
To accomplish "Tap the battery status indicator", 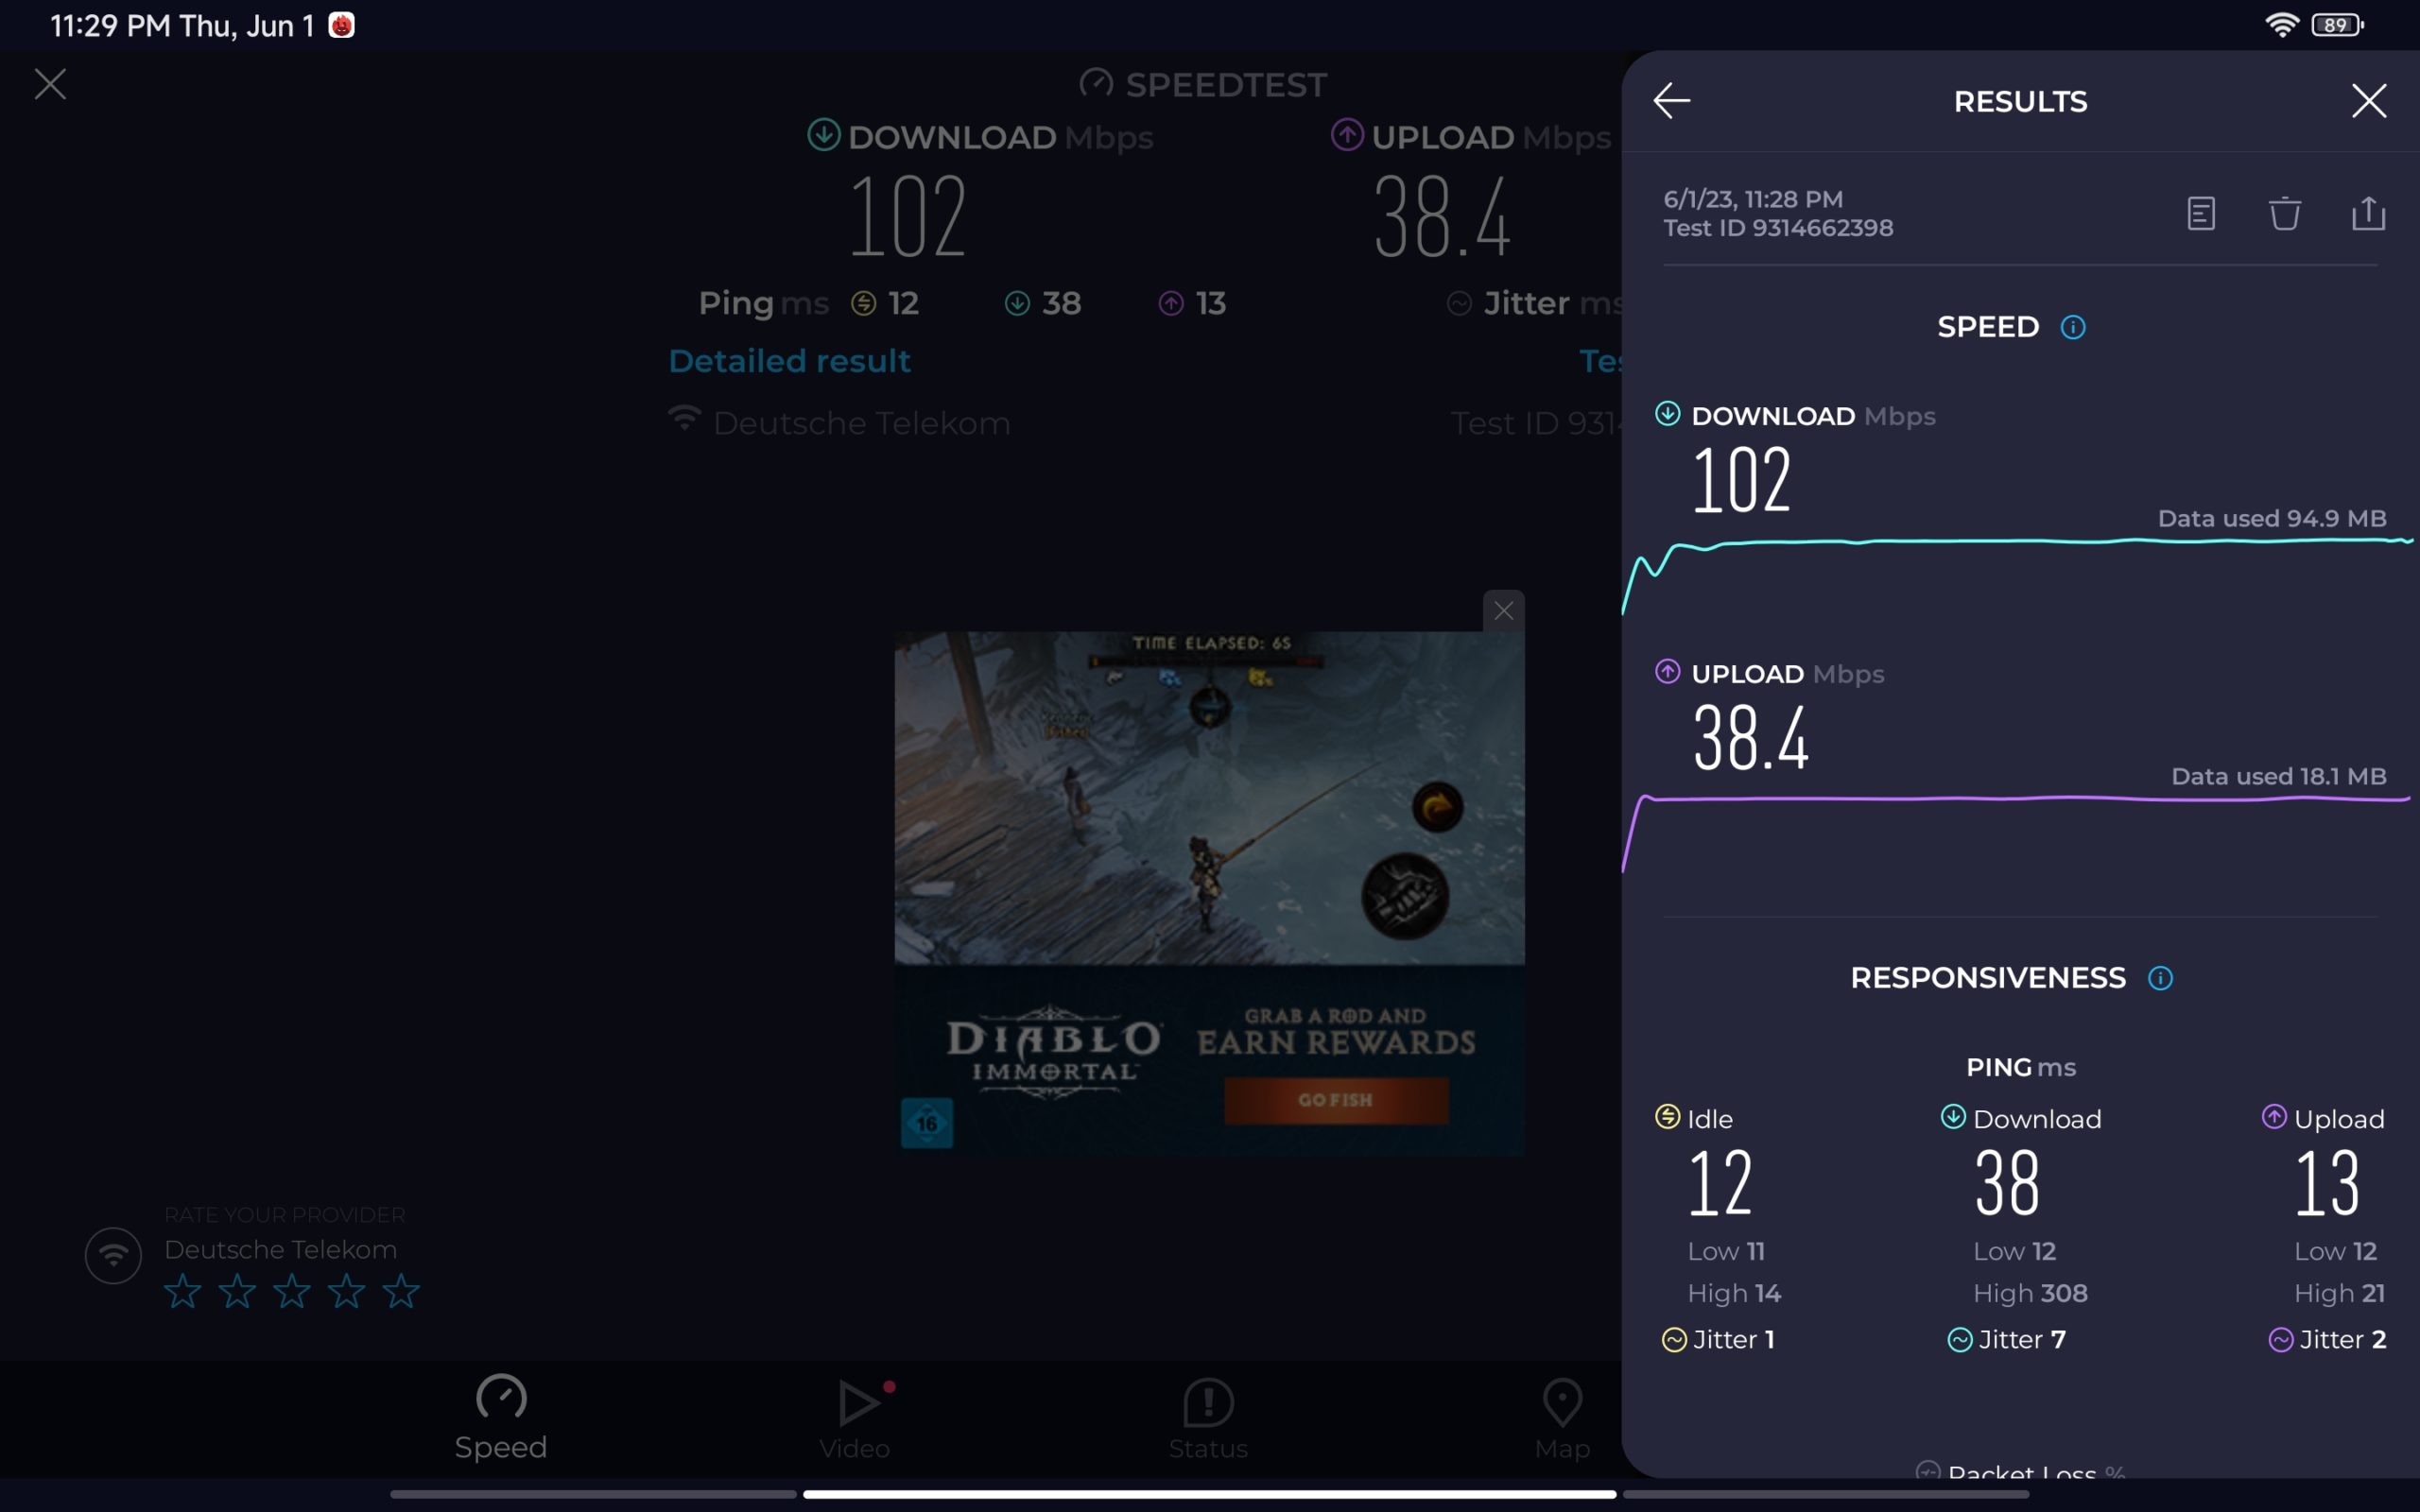I will point(2338,25).
